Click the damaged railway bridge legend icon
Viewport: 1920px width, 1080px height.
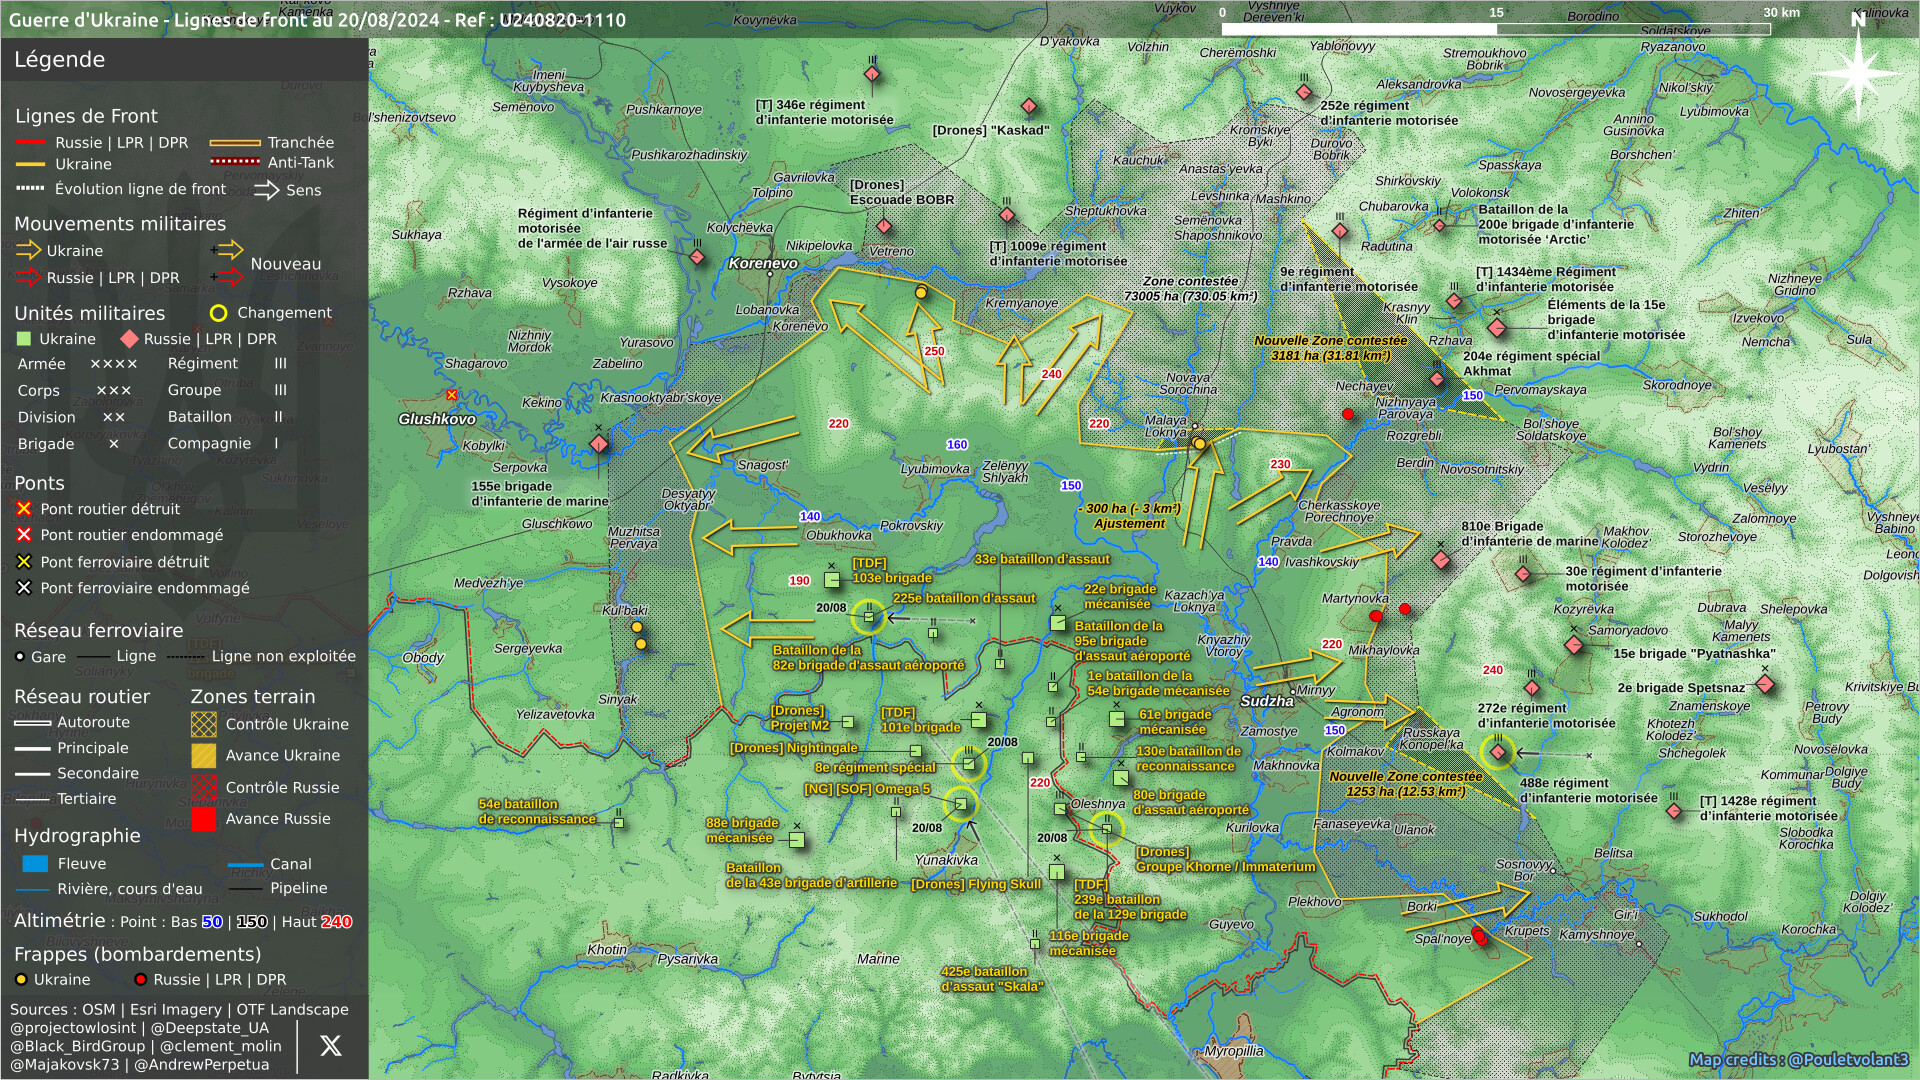point(24,588)
